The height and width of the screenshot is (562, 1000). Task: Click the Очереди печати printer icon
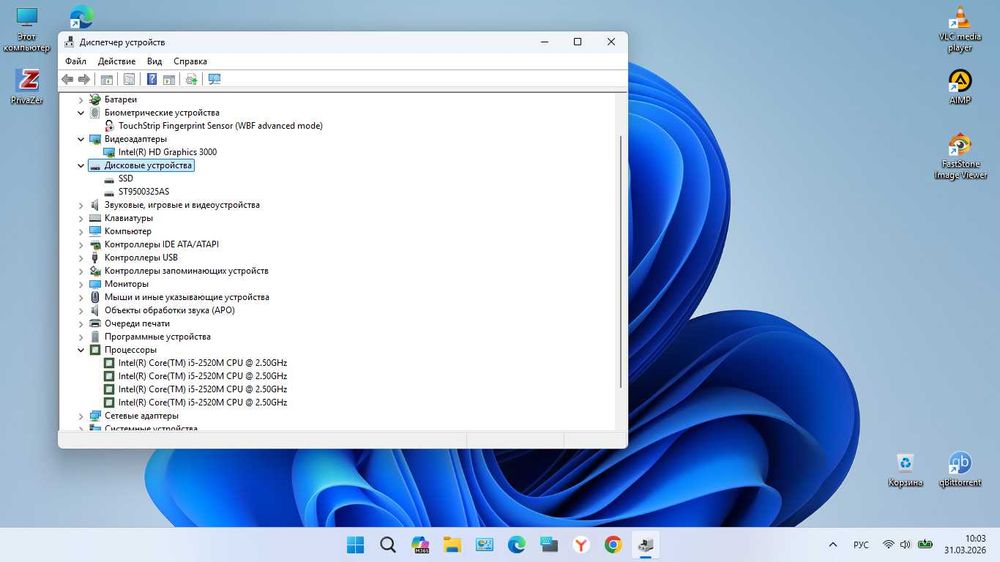pyautogui.click(x=95, y=323)
